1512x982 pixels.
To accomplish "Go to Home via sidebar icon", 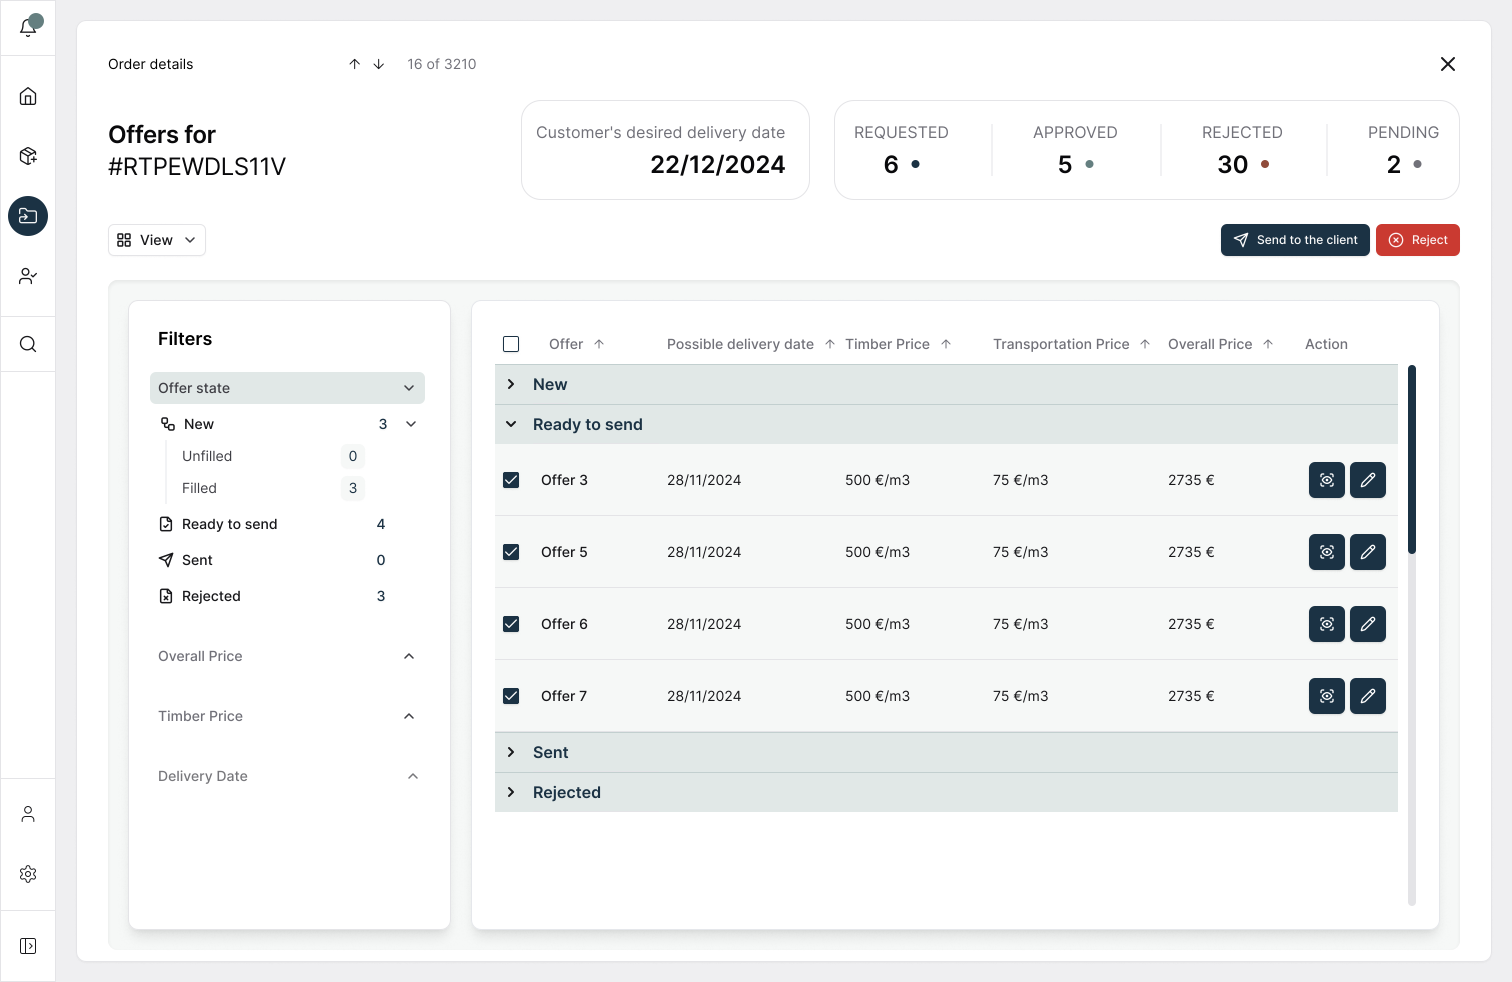I will tap(28, 96).
